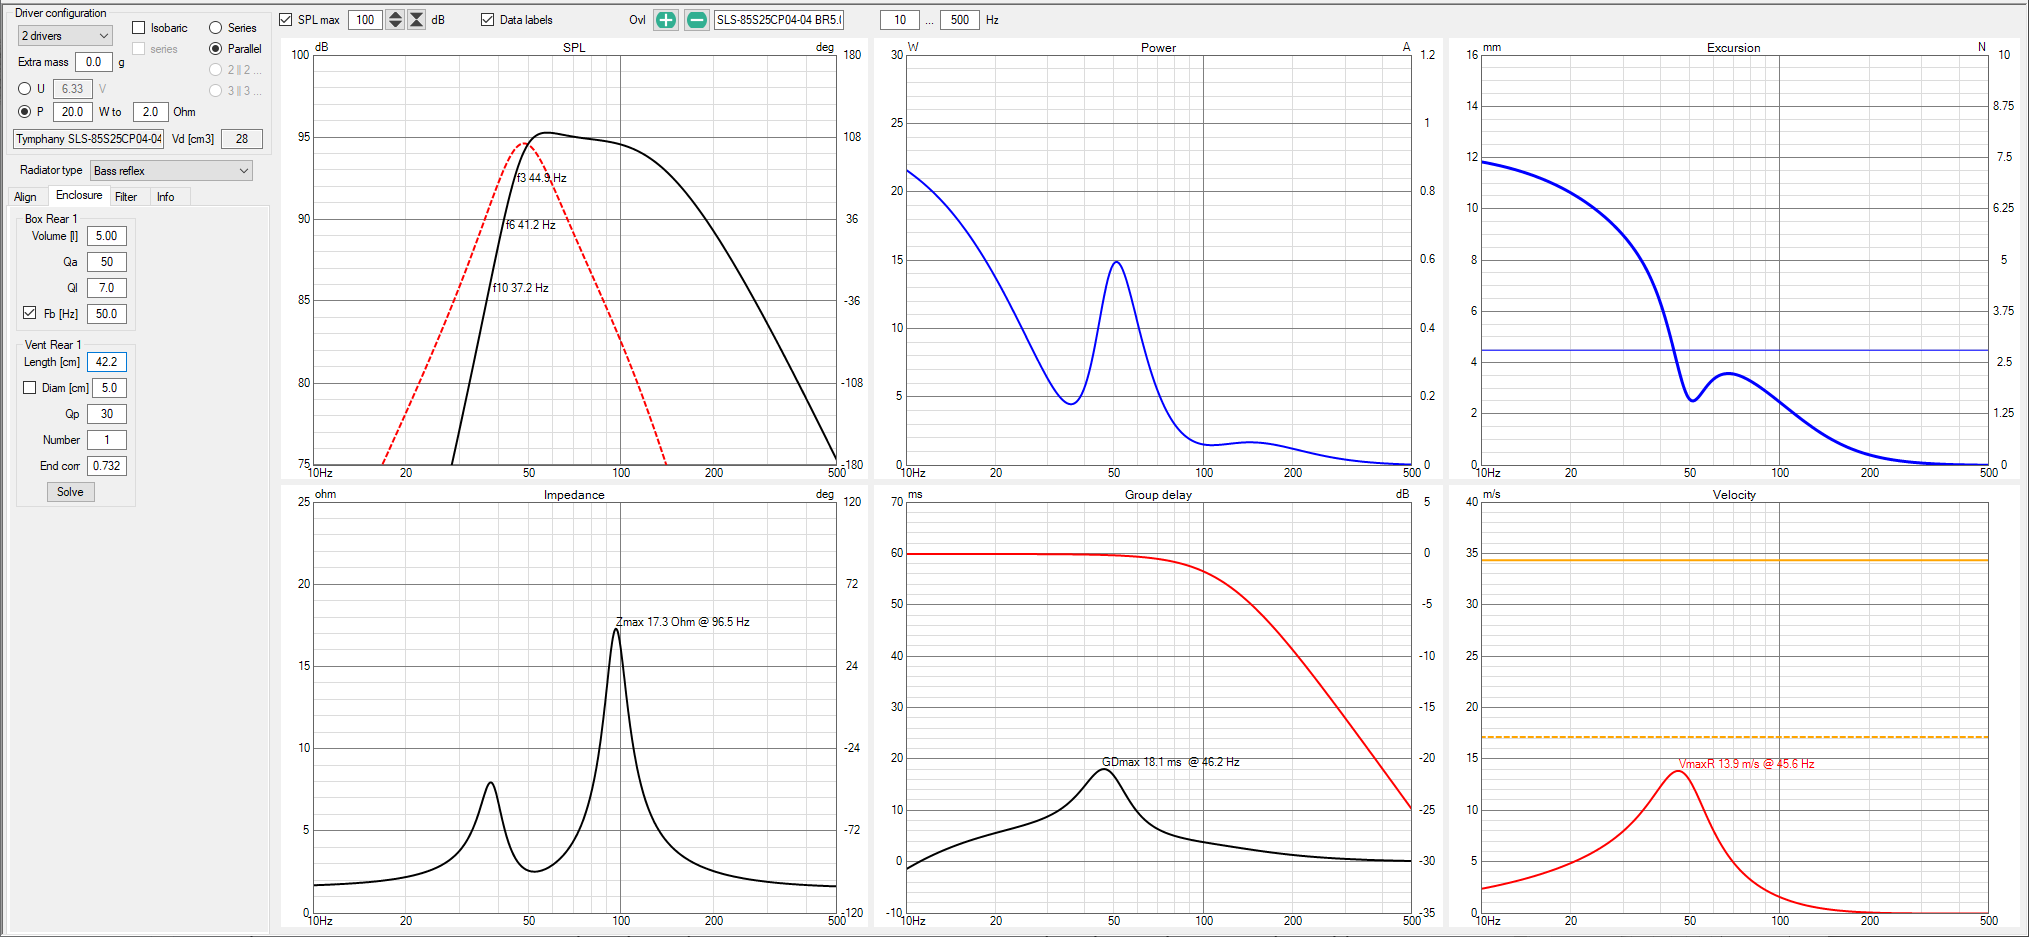Click the overlay name SLS-85S25CP04-04 BR5 field
The height and width of the screenshot is (937, 2029).
click(x=779, y=20)
